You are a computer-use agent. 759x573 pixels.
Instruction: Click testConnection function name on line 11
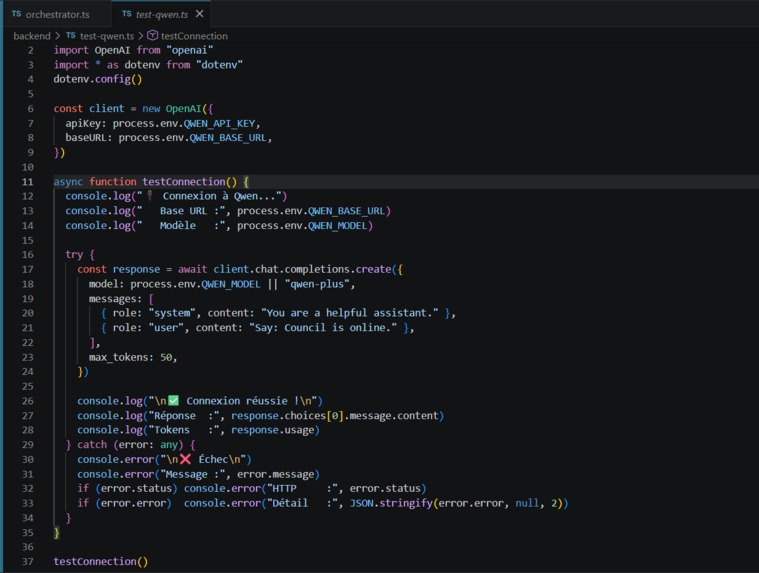point(184,182)
